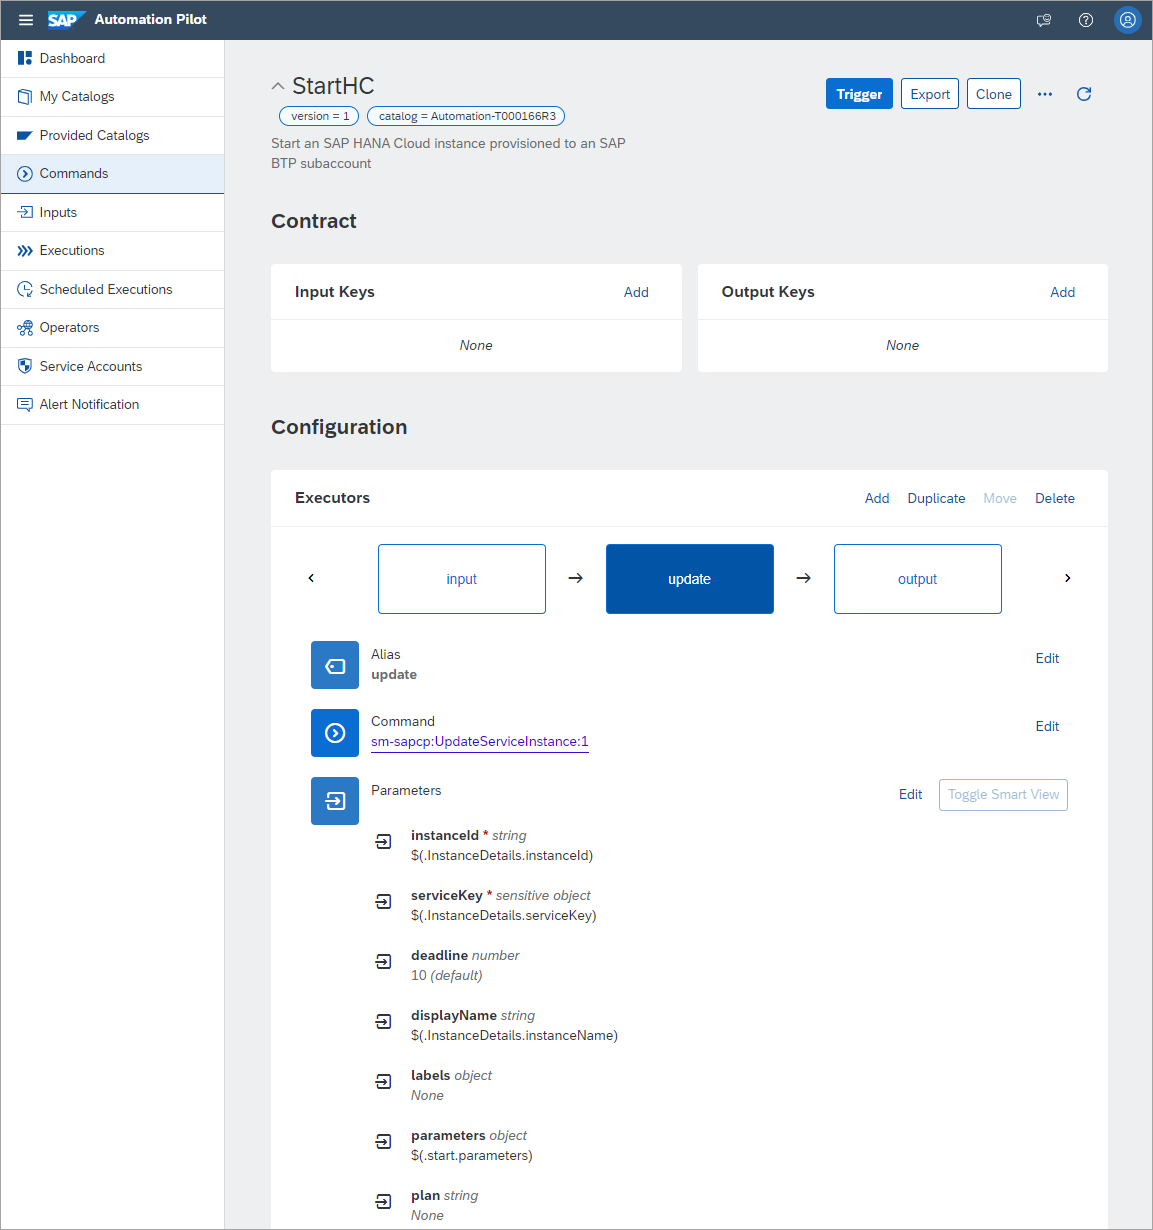Open Scheduled Executions

pos(113,289)
